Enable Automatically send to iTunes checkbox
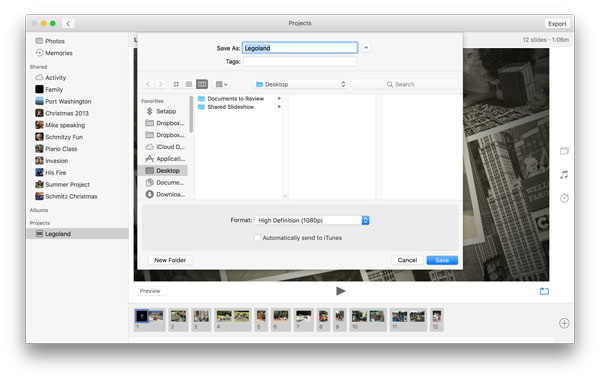The image size is (600, 380). (258, 238)
